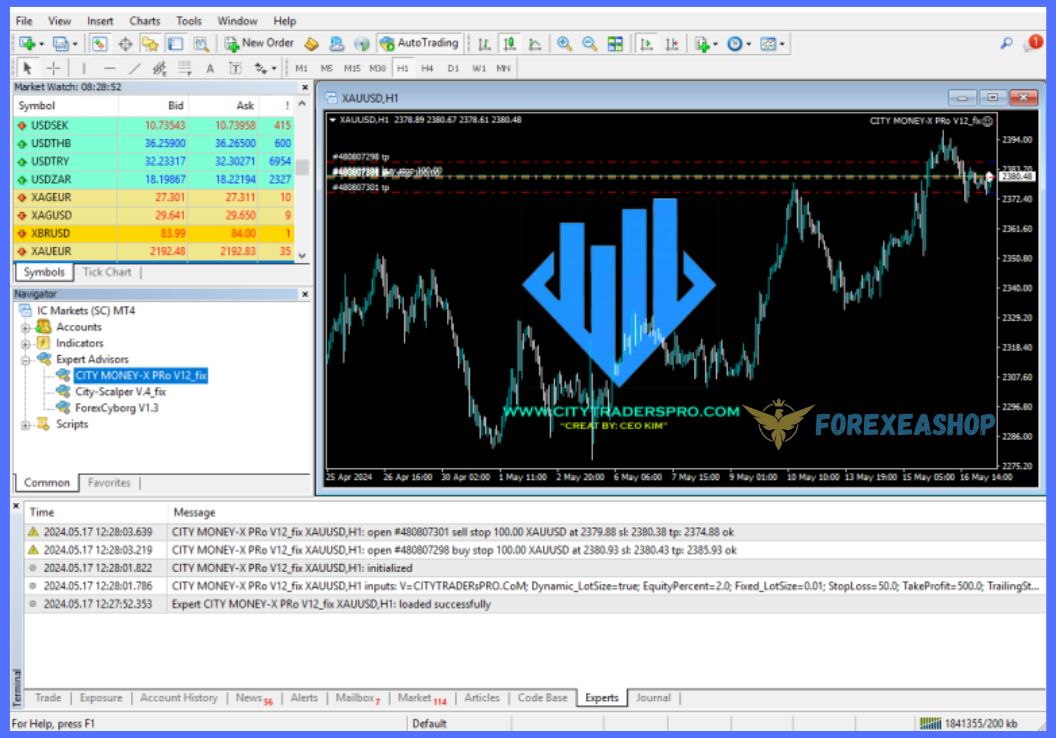Expand the Scripts tree node
Image resolution: width=1056 pixels, height=738 pixels.
[x=26, y=425]
